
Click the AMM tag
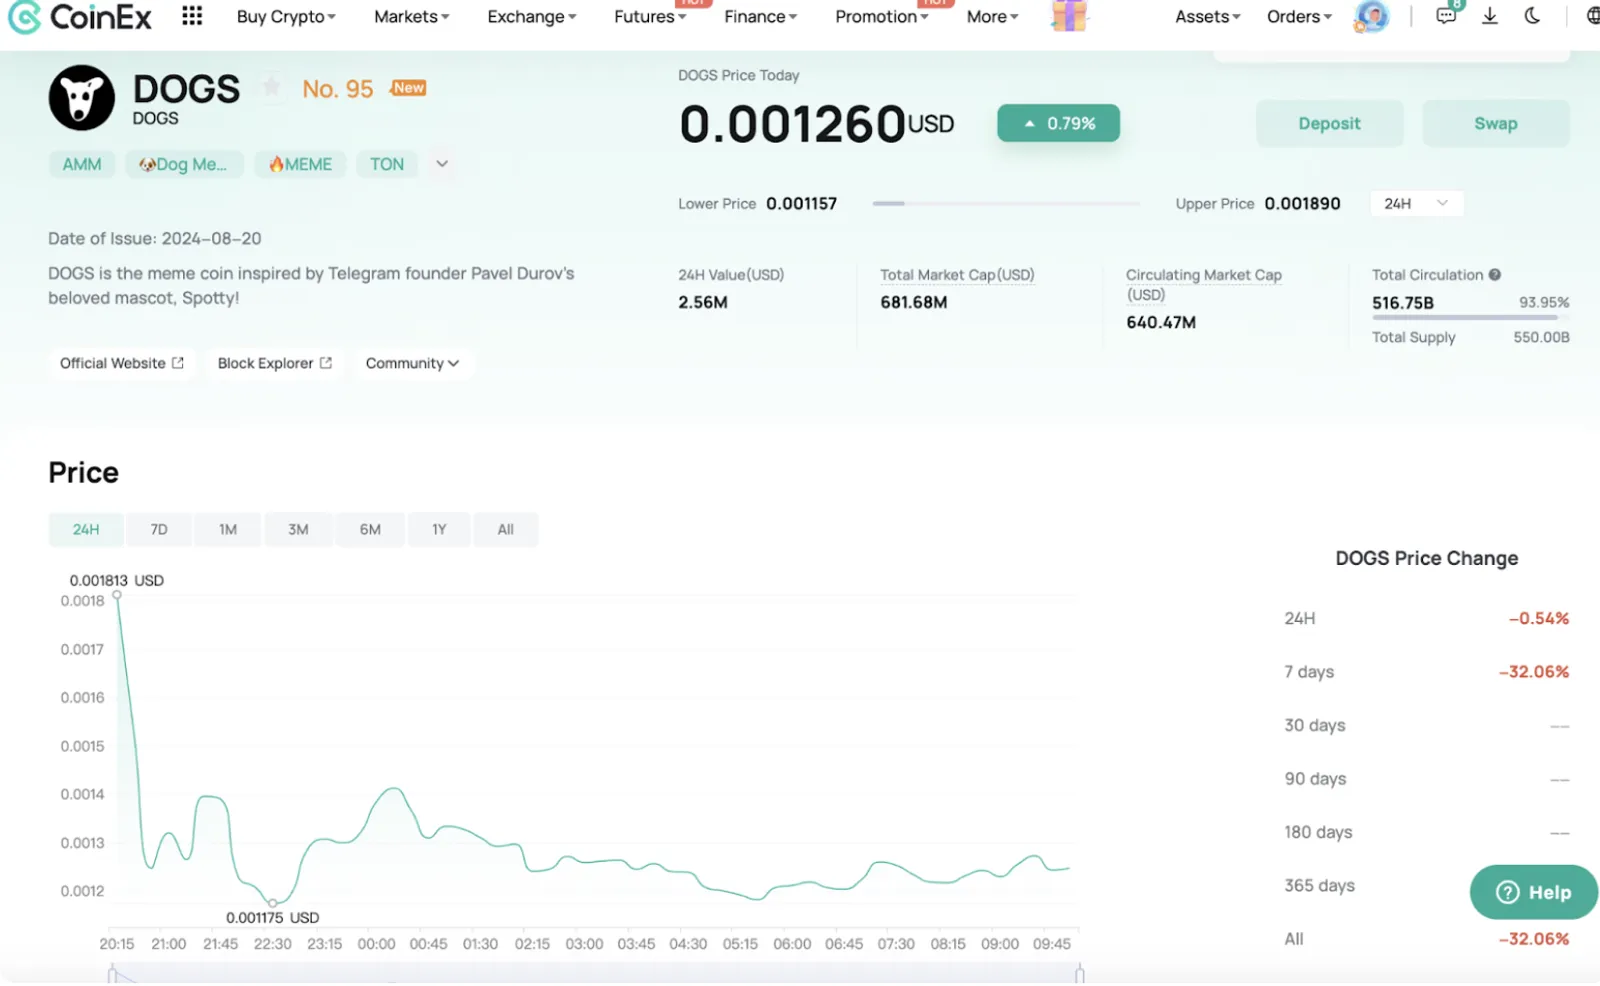pos(82,165)
